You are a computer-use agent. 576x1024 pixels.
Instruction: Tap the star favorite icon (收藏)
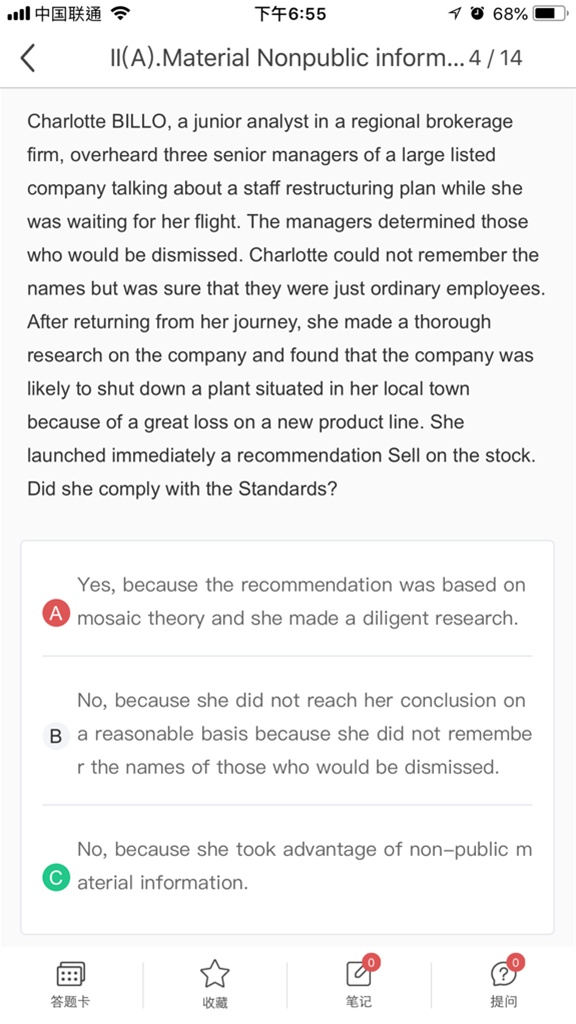coord(215,974)
